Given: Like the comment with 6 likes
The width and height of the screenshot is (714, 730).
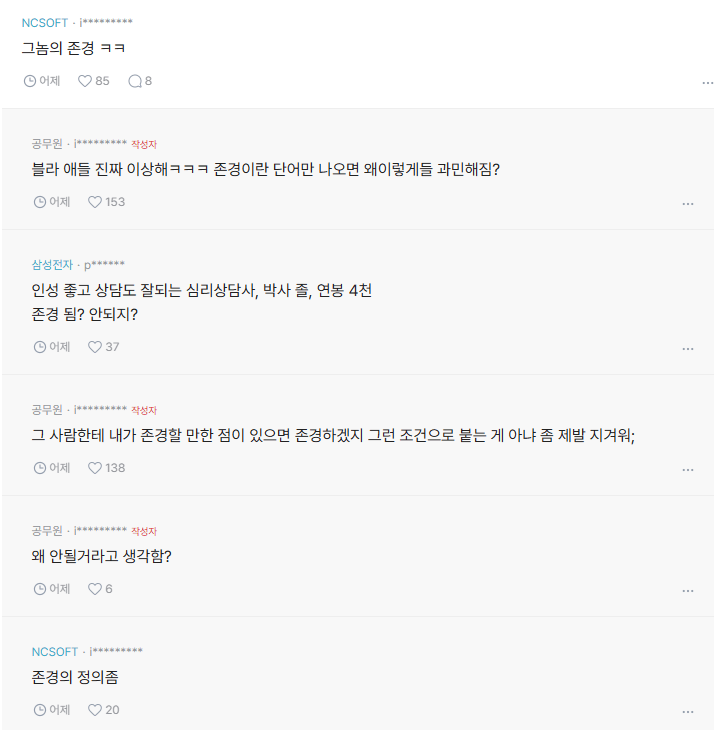Looking at the screenshot, I should coord(95,589).
